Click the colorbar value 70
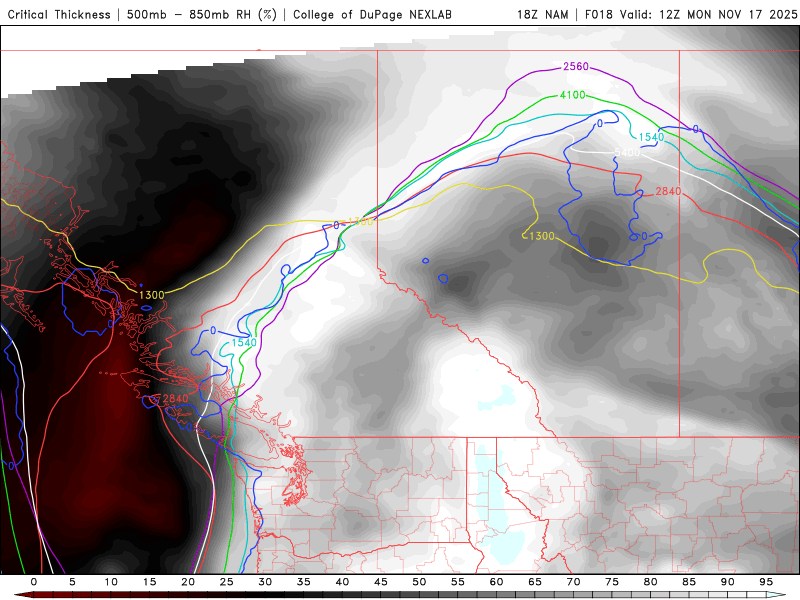 (573, 582)
